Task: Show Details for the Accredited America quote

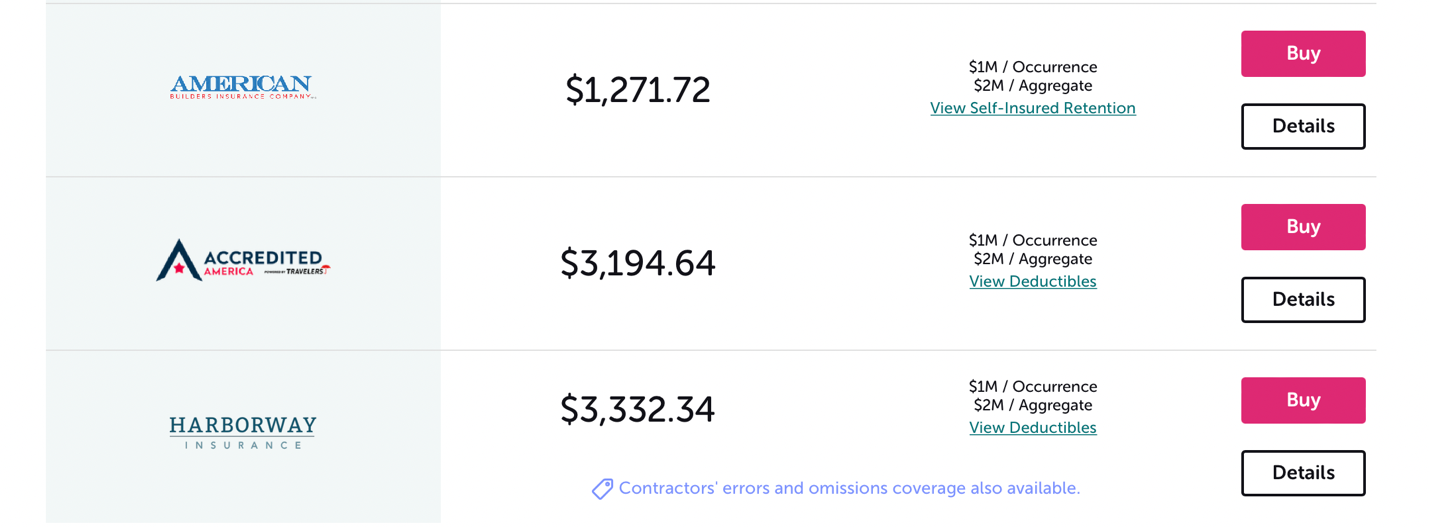Action: 1302,299
